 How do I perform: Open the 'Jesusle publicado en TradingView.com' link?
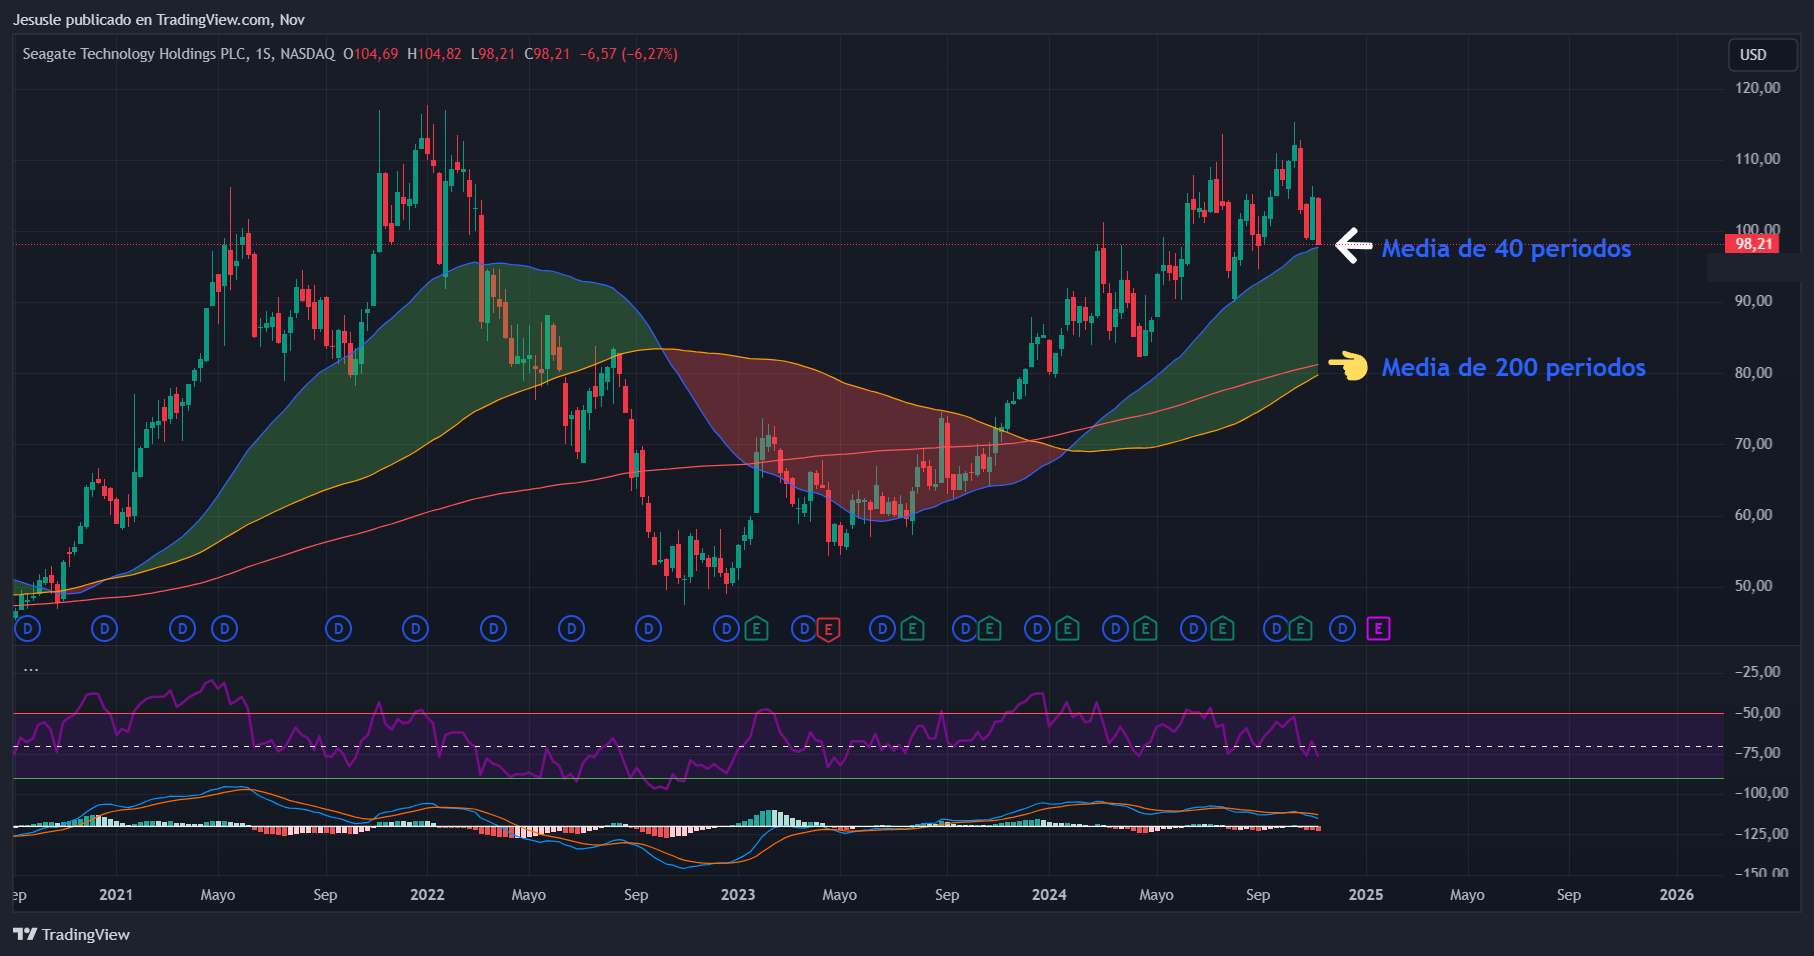(x=158, y=19)
